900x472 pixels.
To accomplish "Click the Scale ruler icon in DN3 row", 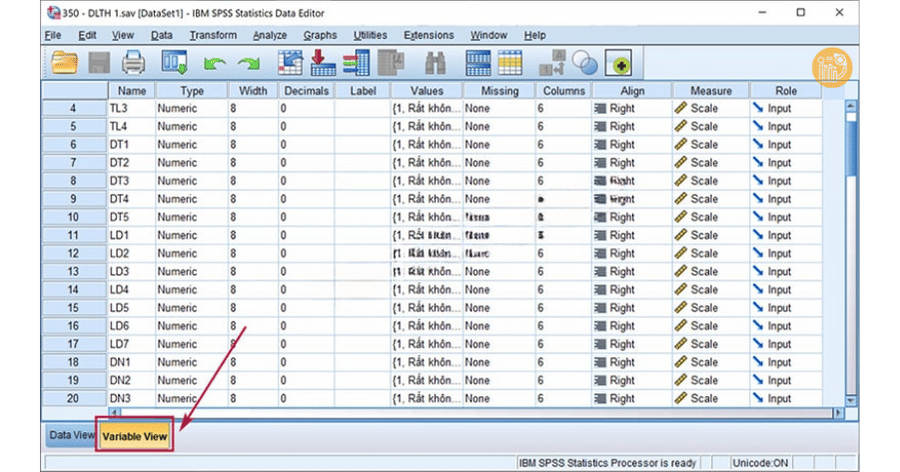I will point(681,398).
